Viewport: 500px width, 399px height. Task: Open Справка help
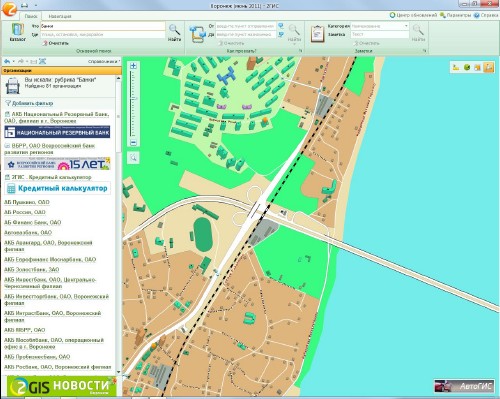486,15
